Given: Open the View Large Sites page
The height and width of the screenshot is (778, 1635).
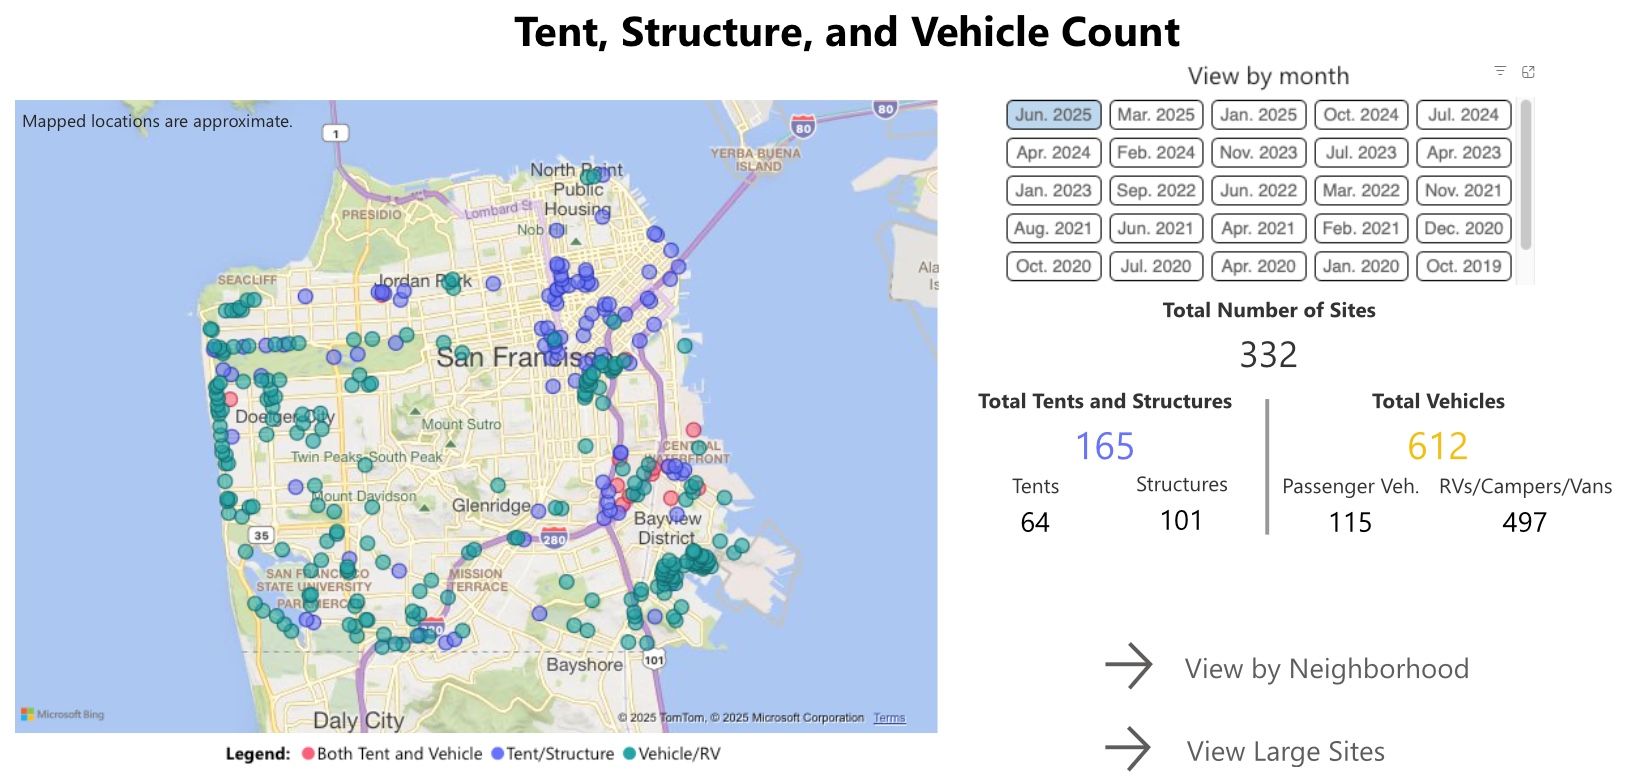Looking at the screenshot, I should [1285, 751].
